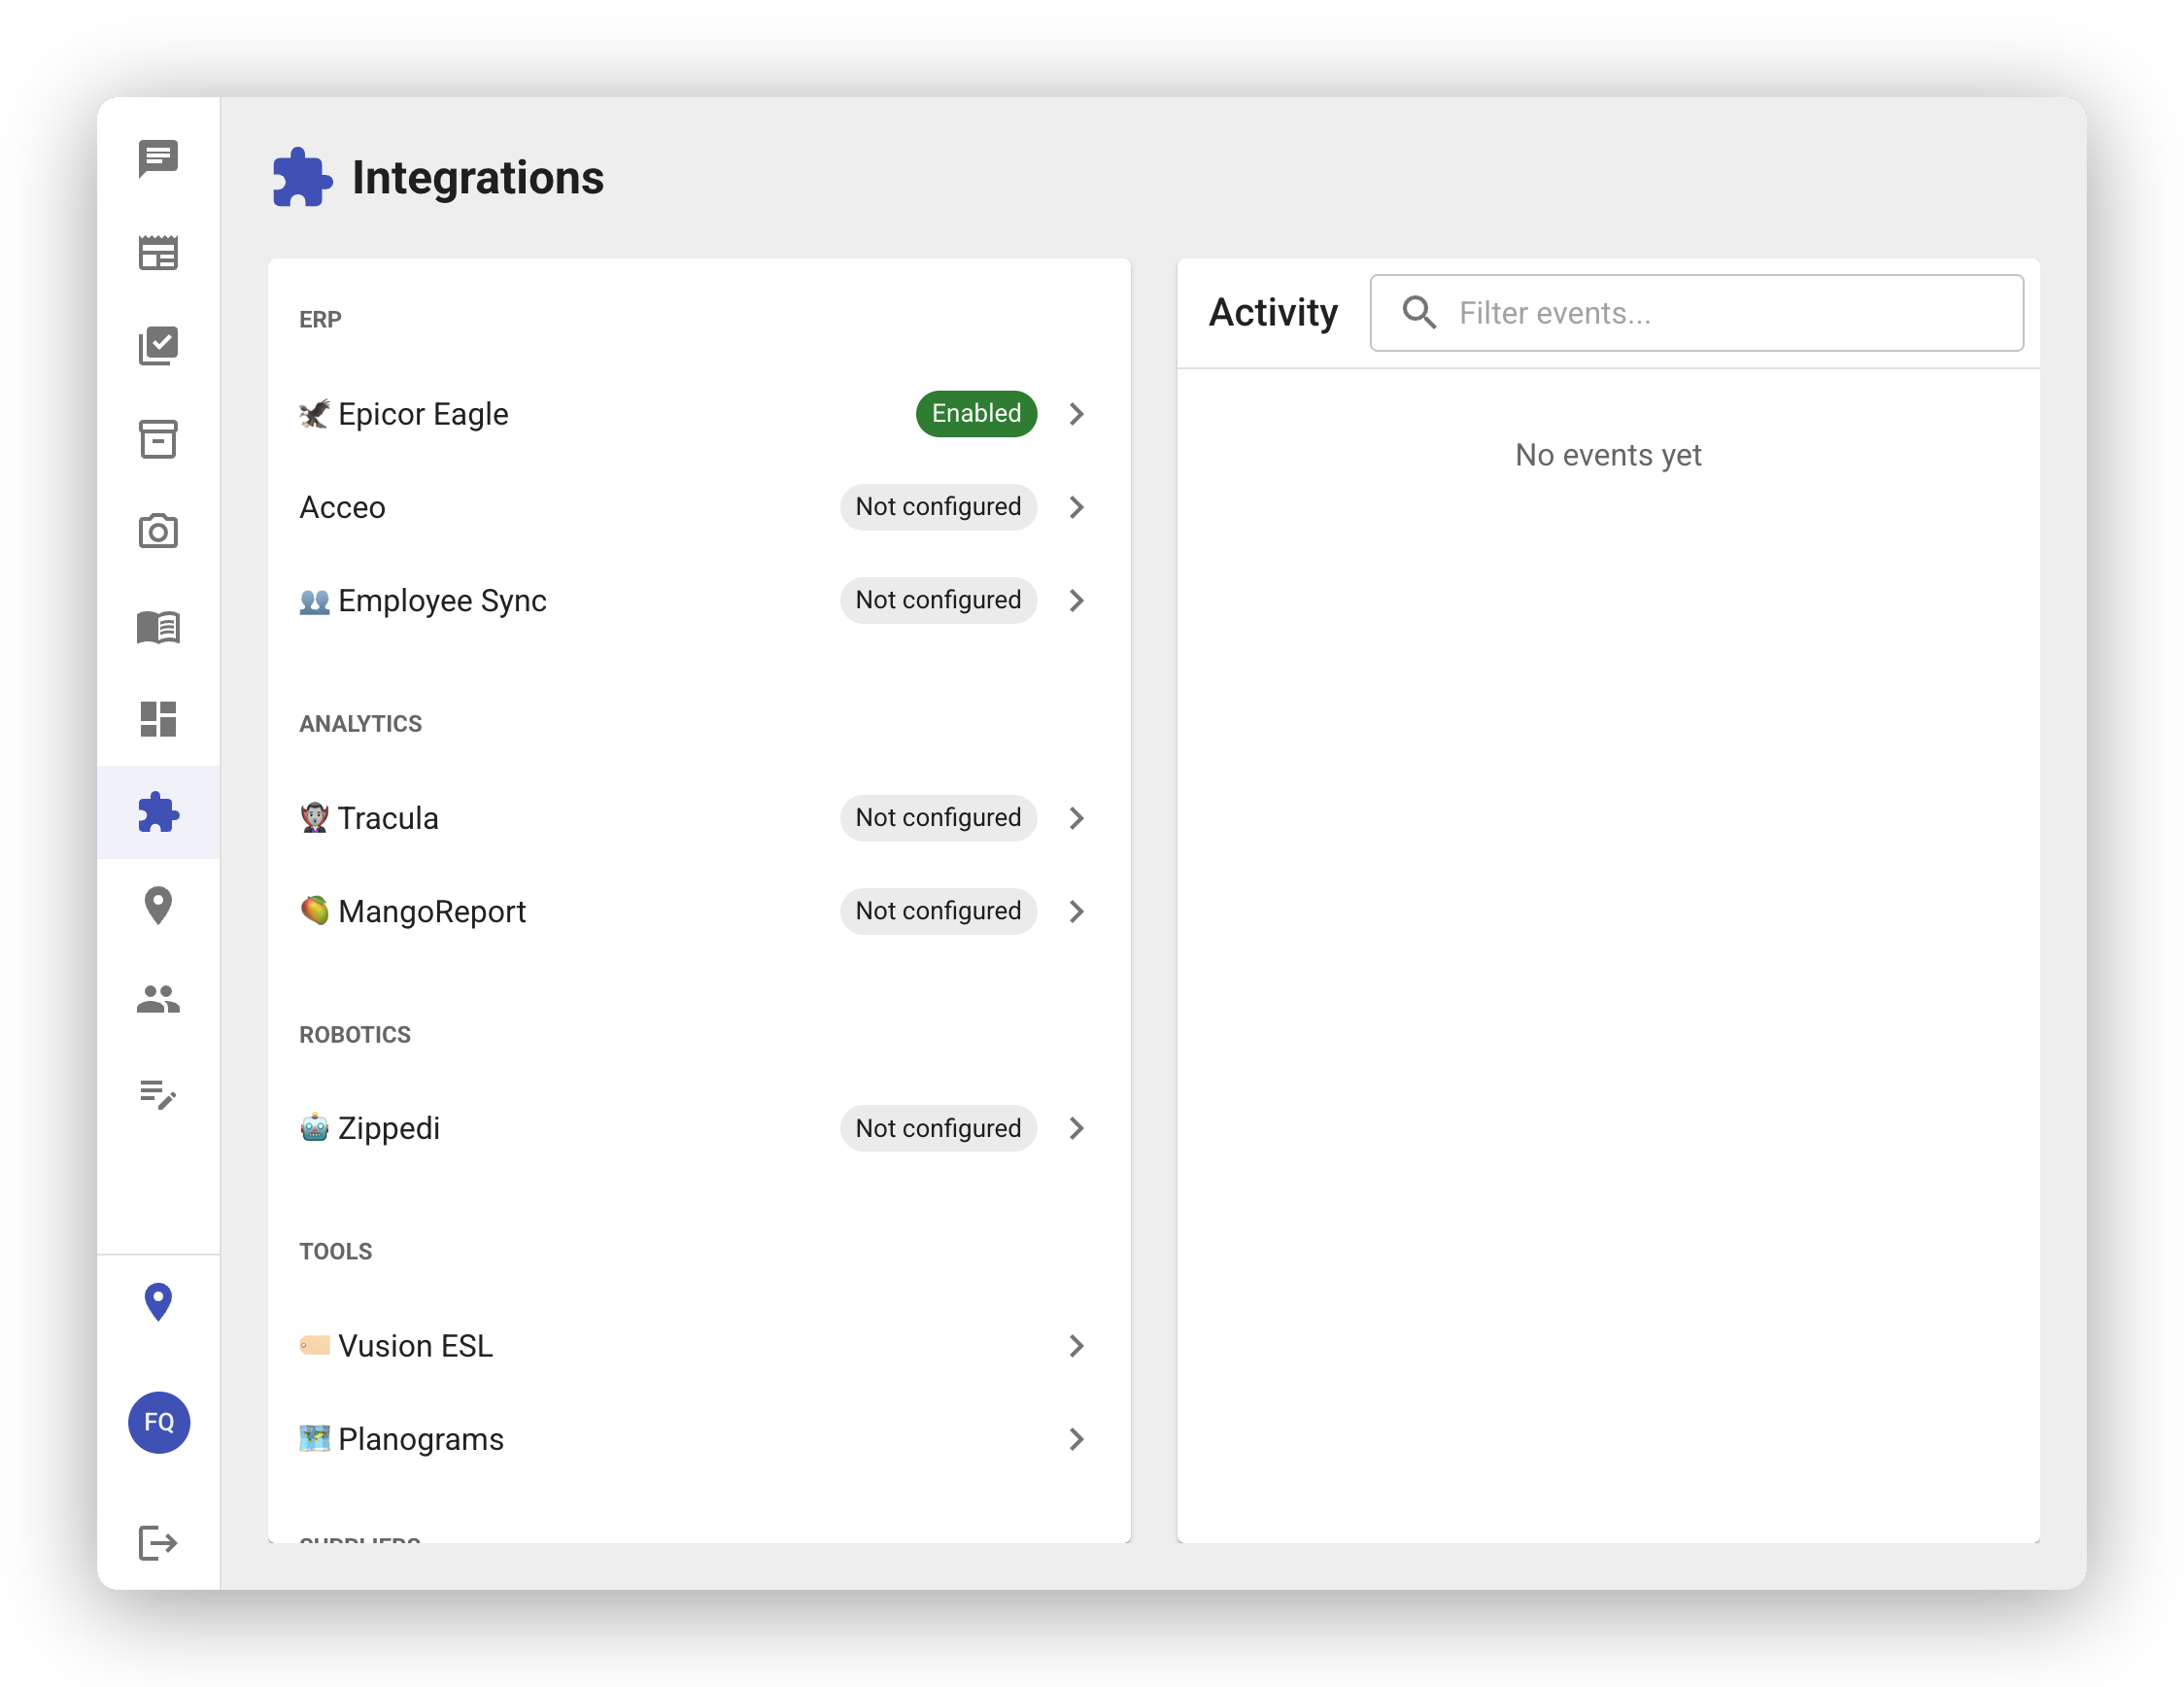Select the notes editing icon
Image resolution: width=2184 pixels, height=1687 pixels.
(158, 1096)
